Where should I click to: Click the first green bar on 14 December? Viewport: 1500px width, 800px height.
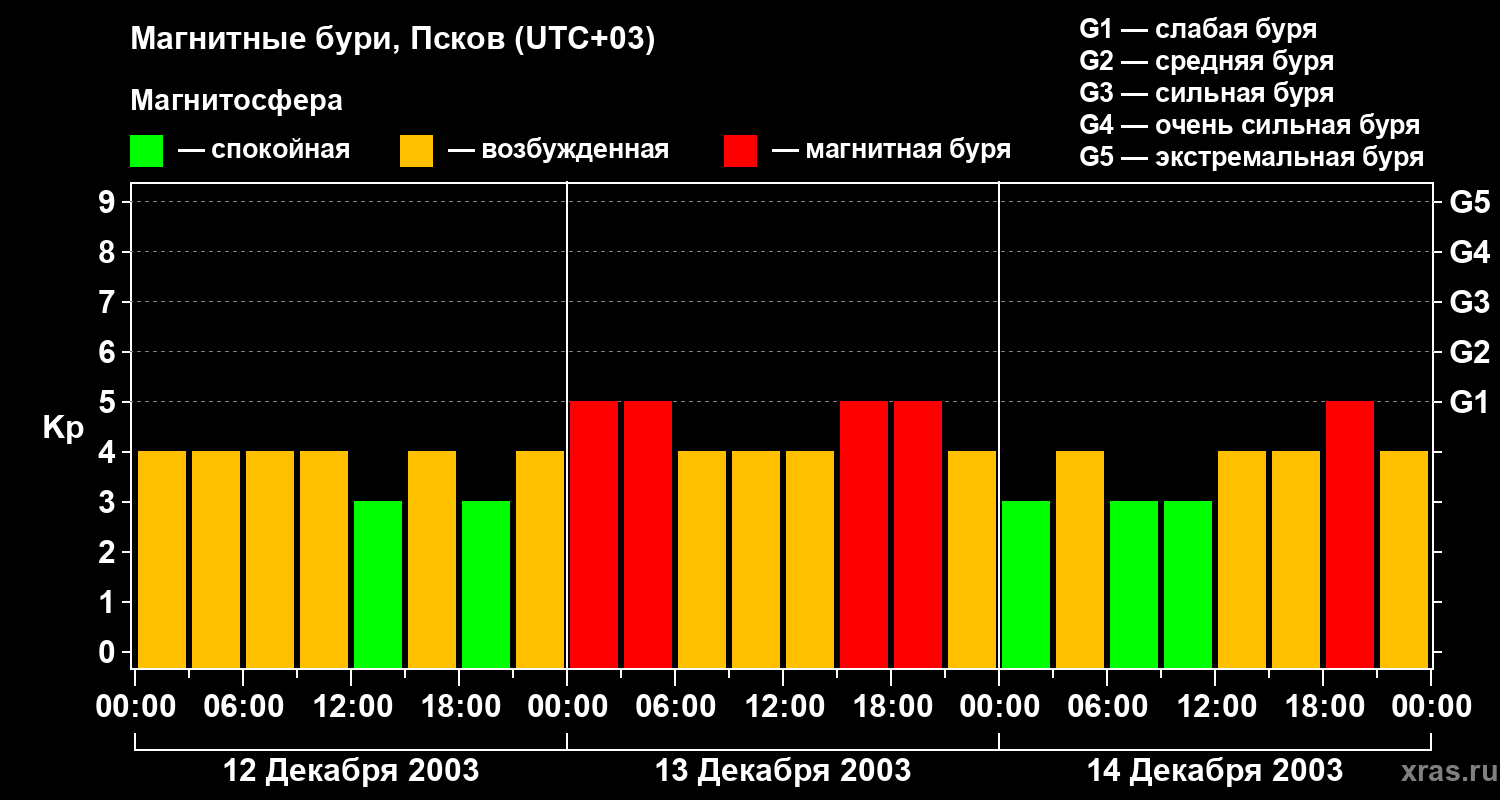(1026, 584)
